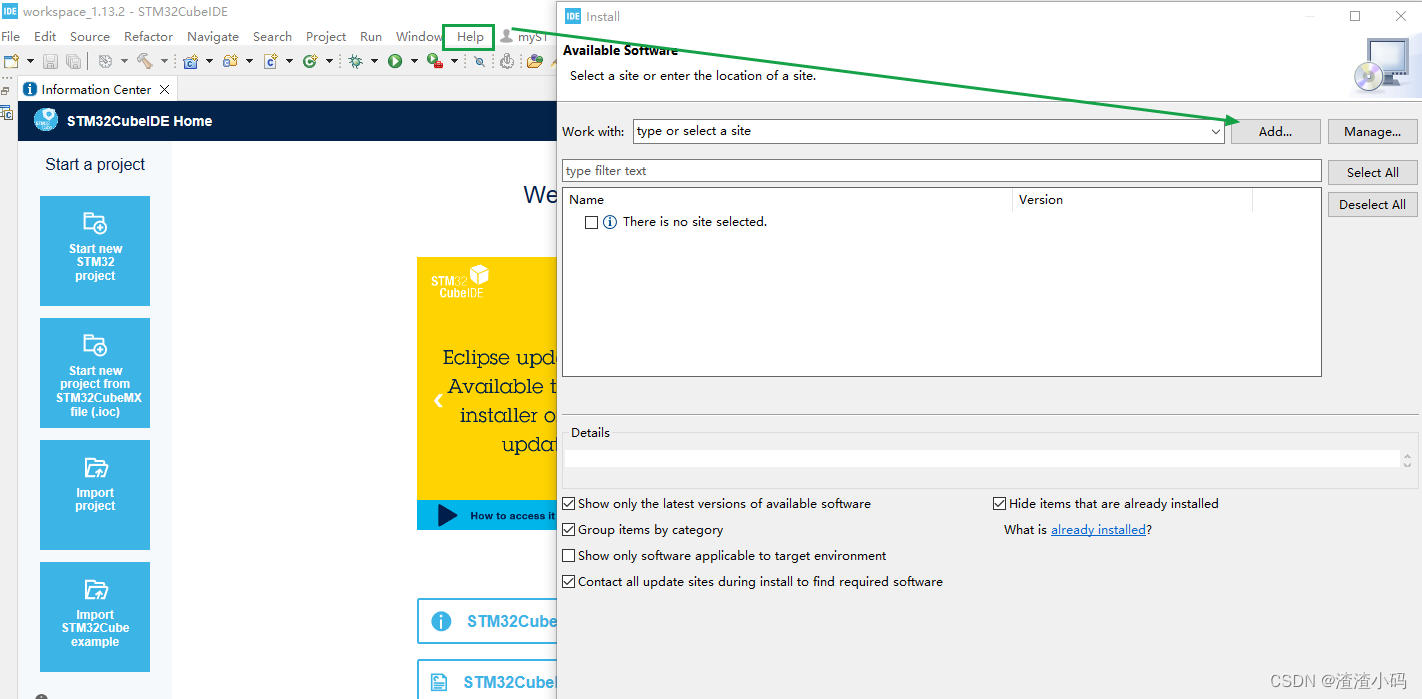This screenshot has height=699, width=1422.
Task: Click the Import project tile
Action: (x=95, y=495)
